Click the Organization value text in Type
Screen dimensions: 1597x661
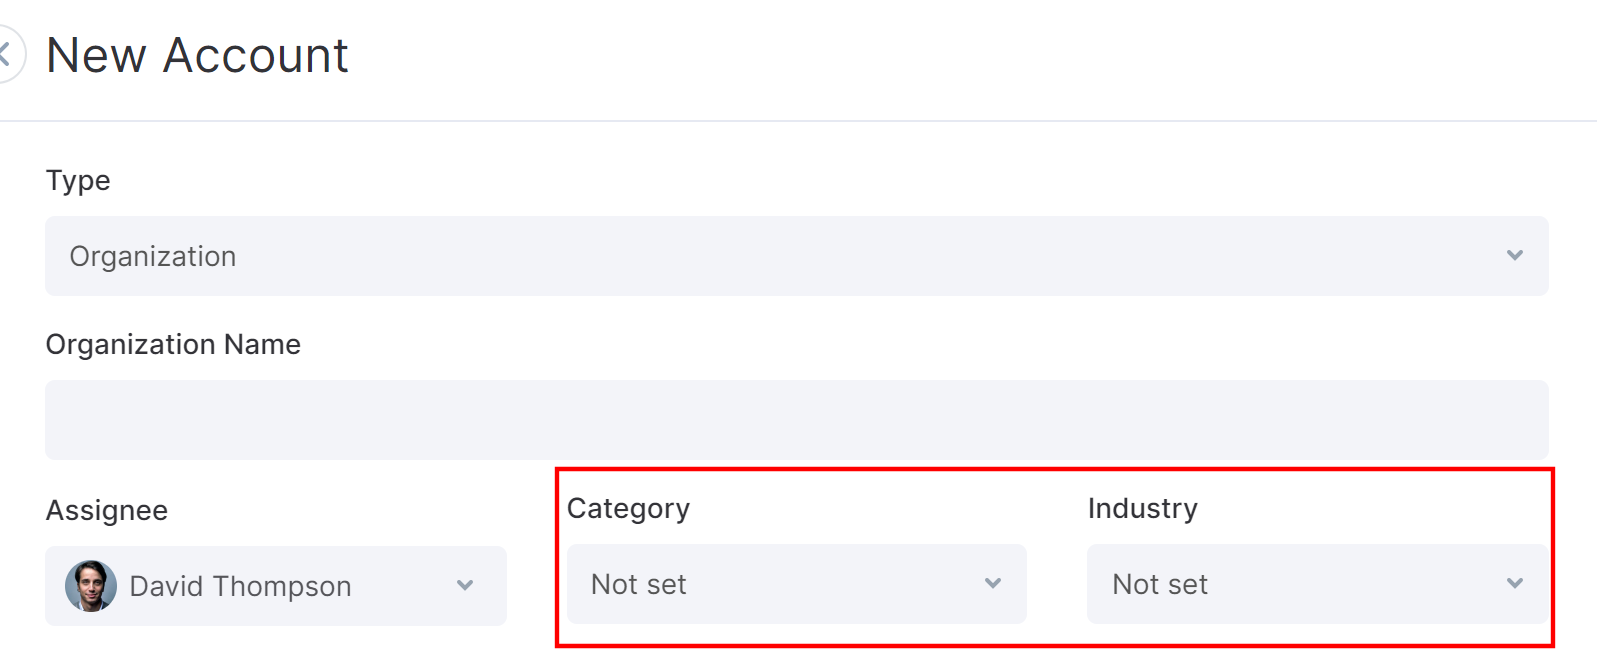coord(153,257)
